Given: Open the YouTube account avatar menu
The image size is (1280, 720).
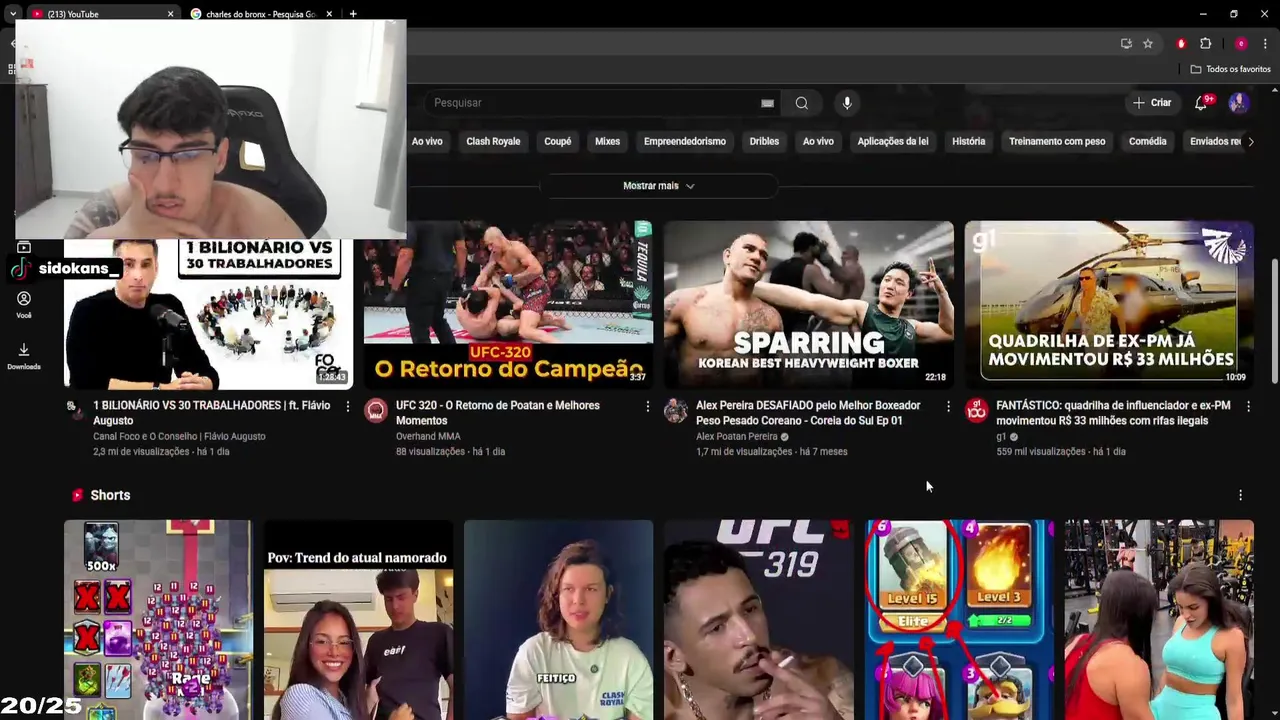Looking at the screenshot, I should click(1239, 103).
